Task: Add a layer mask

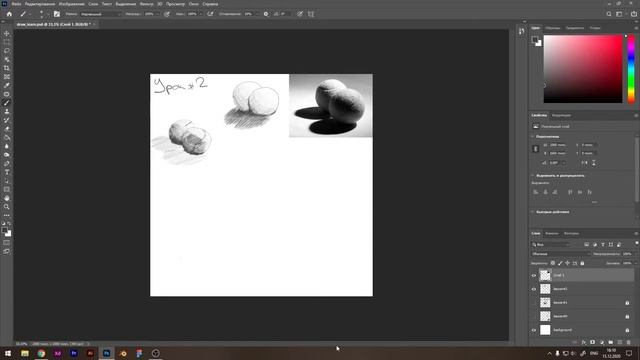Action: tap(593, 342)
